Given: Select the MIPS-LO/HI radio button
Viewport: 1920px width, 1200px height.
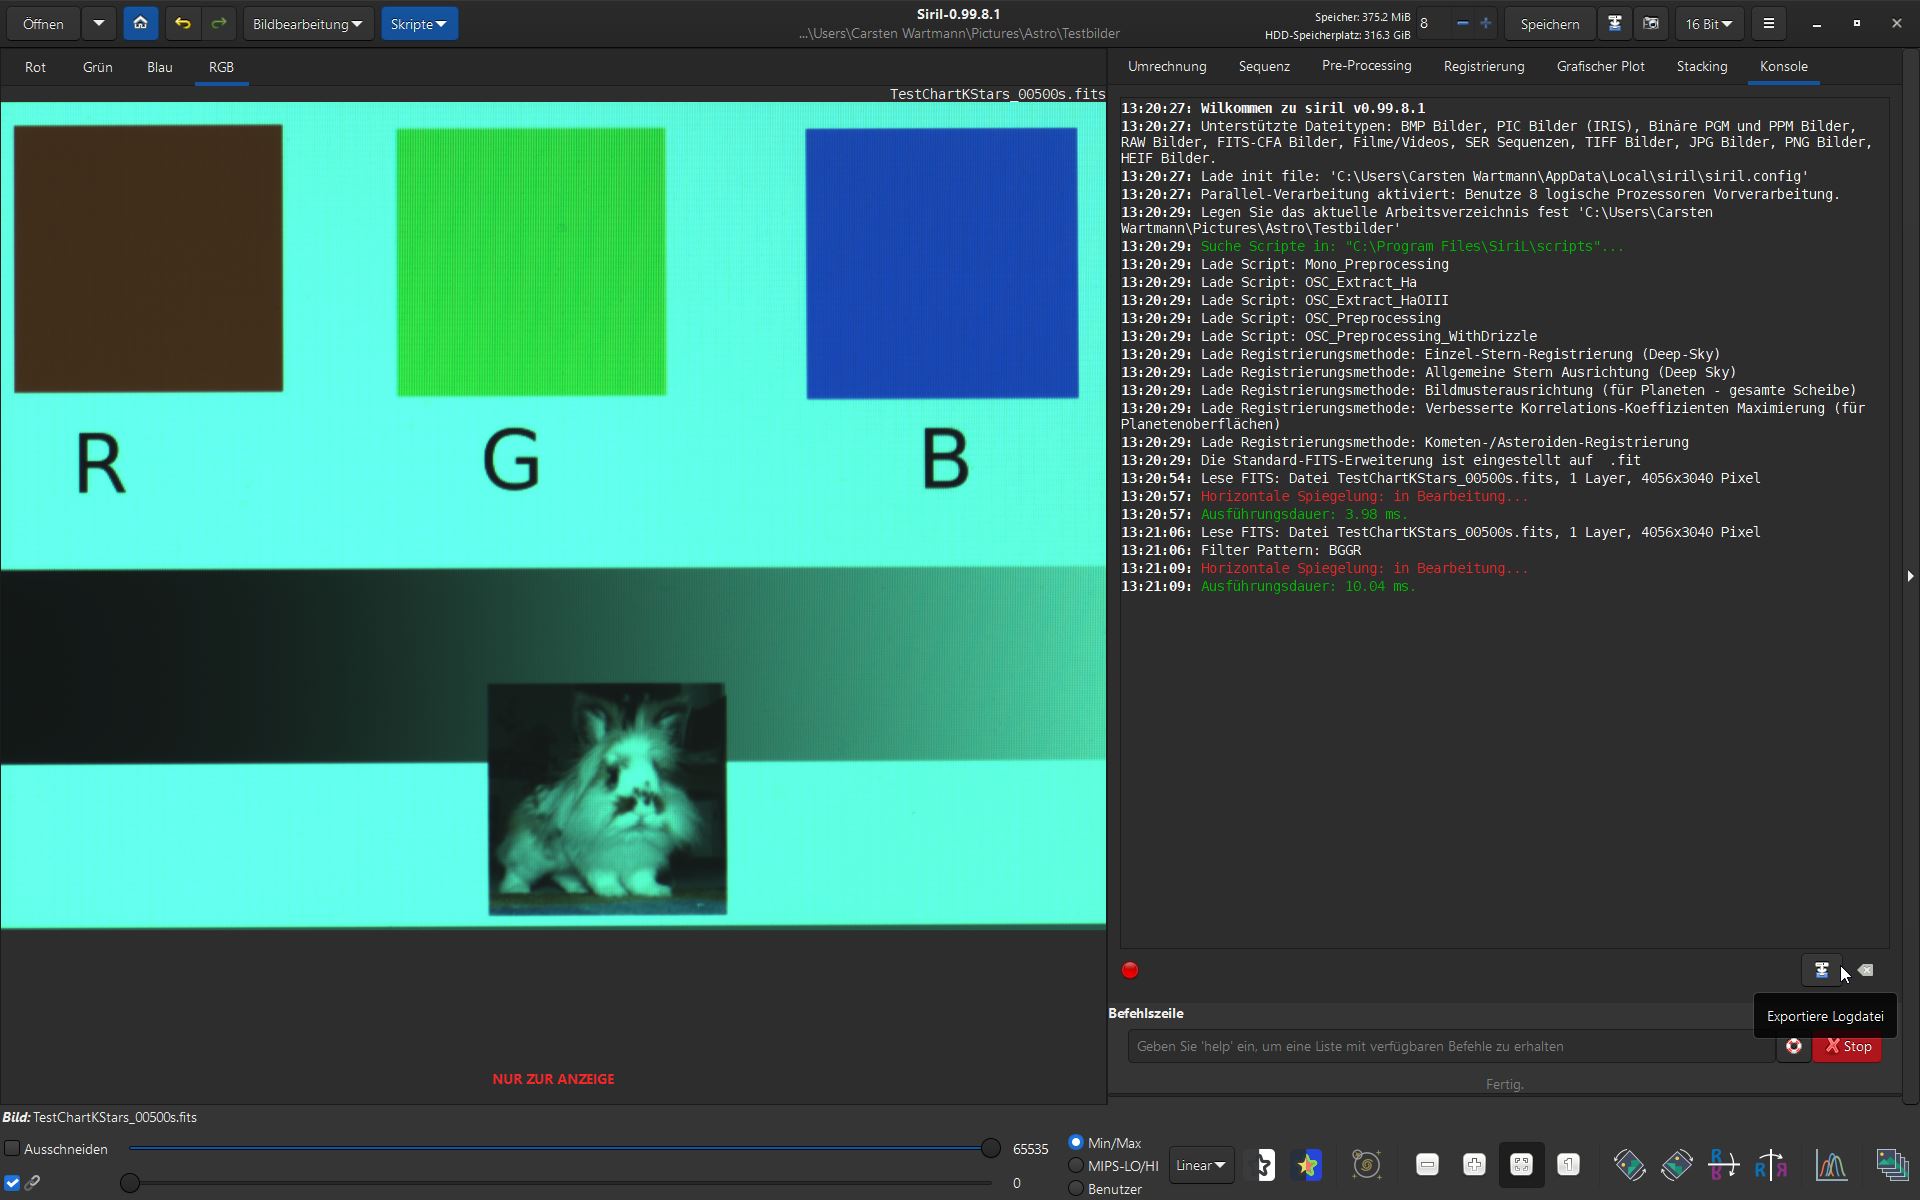Looking at the screenshot, I should click(1077, 1165).
